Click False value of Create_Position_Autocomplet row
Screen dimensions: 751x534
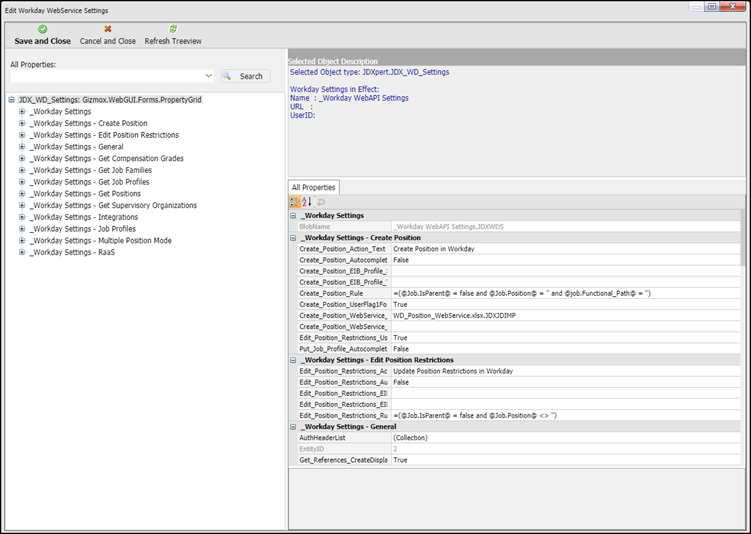566,260
